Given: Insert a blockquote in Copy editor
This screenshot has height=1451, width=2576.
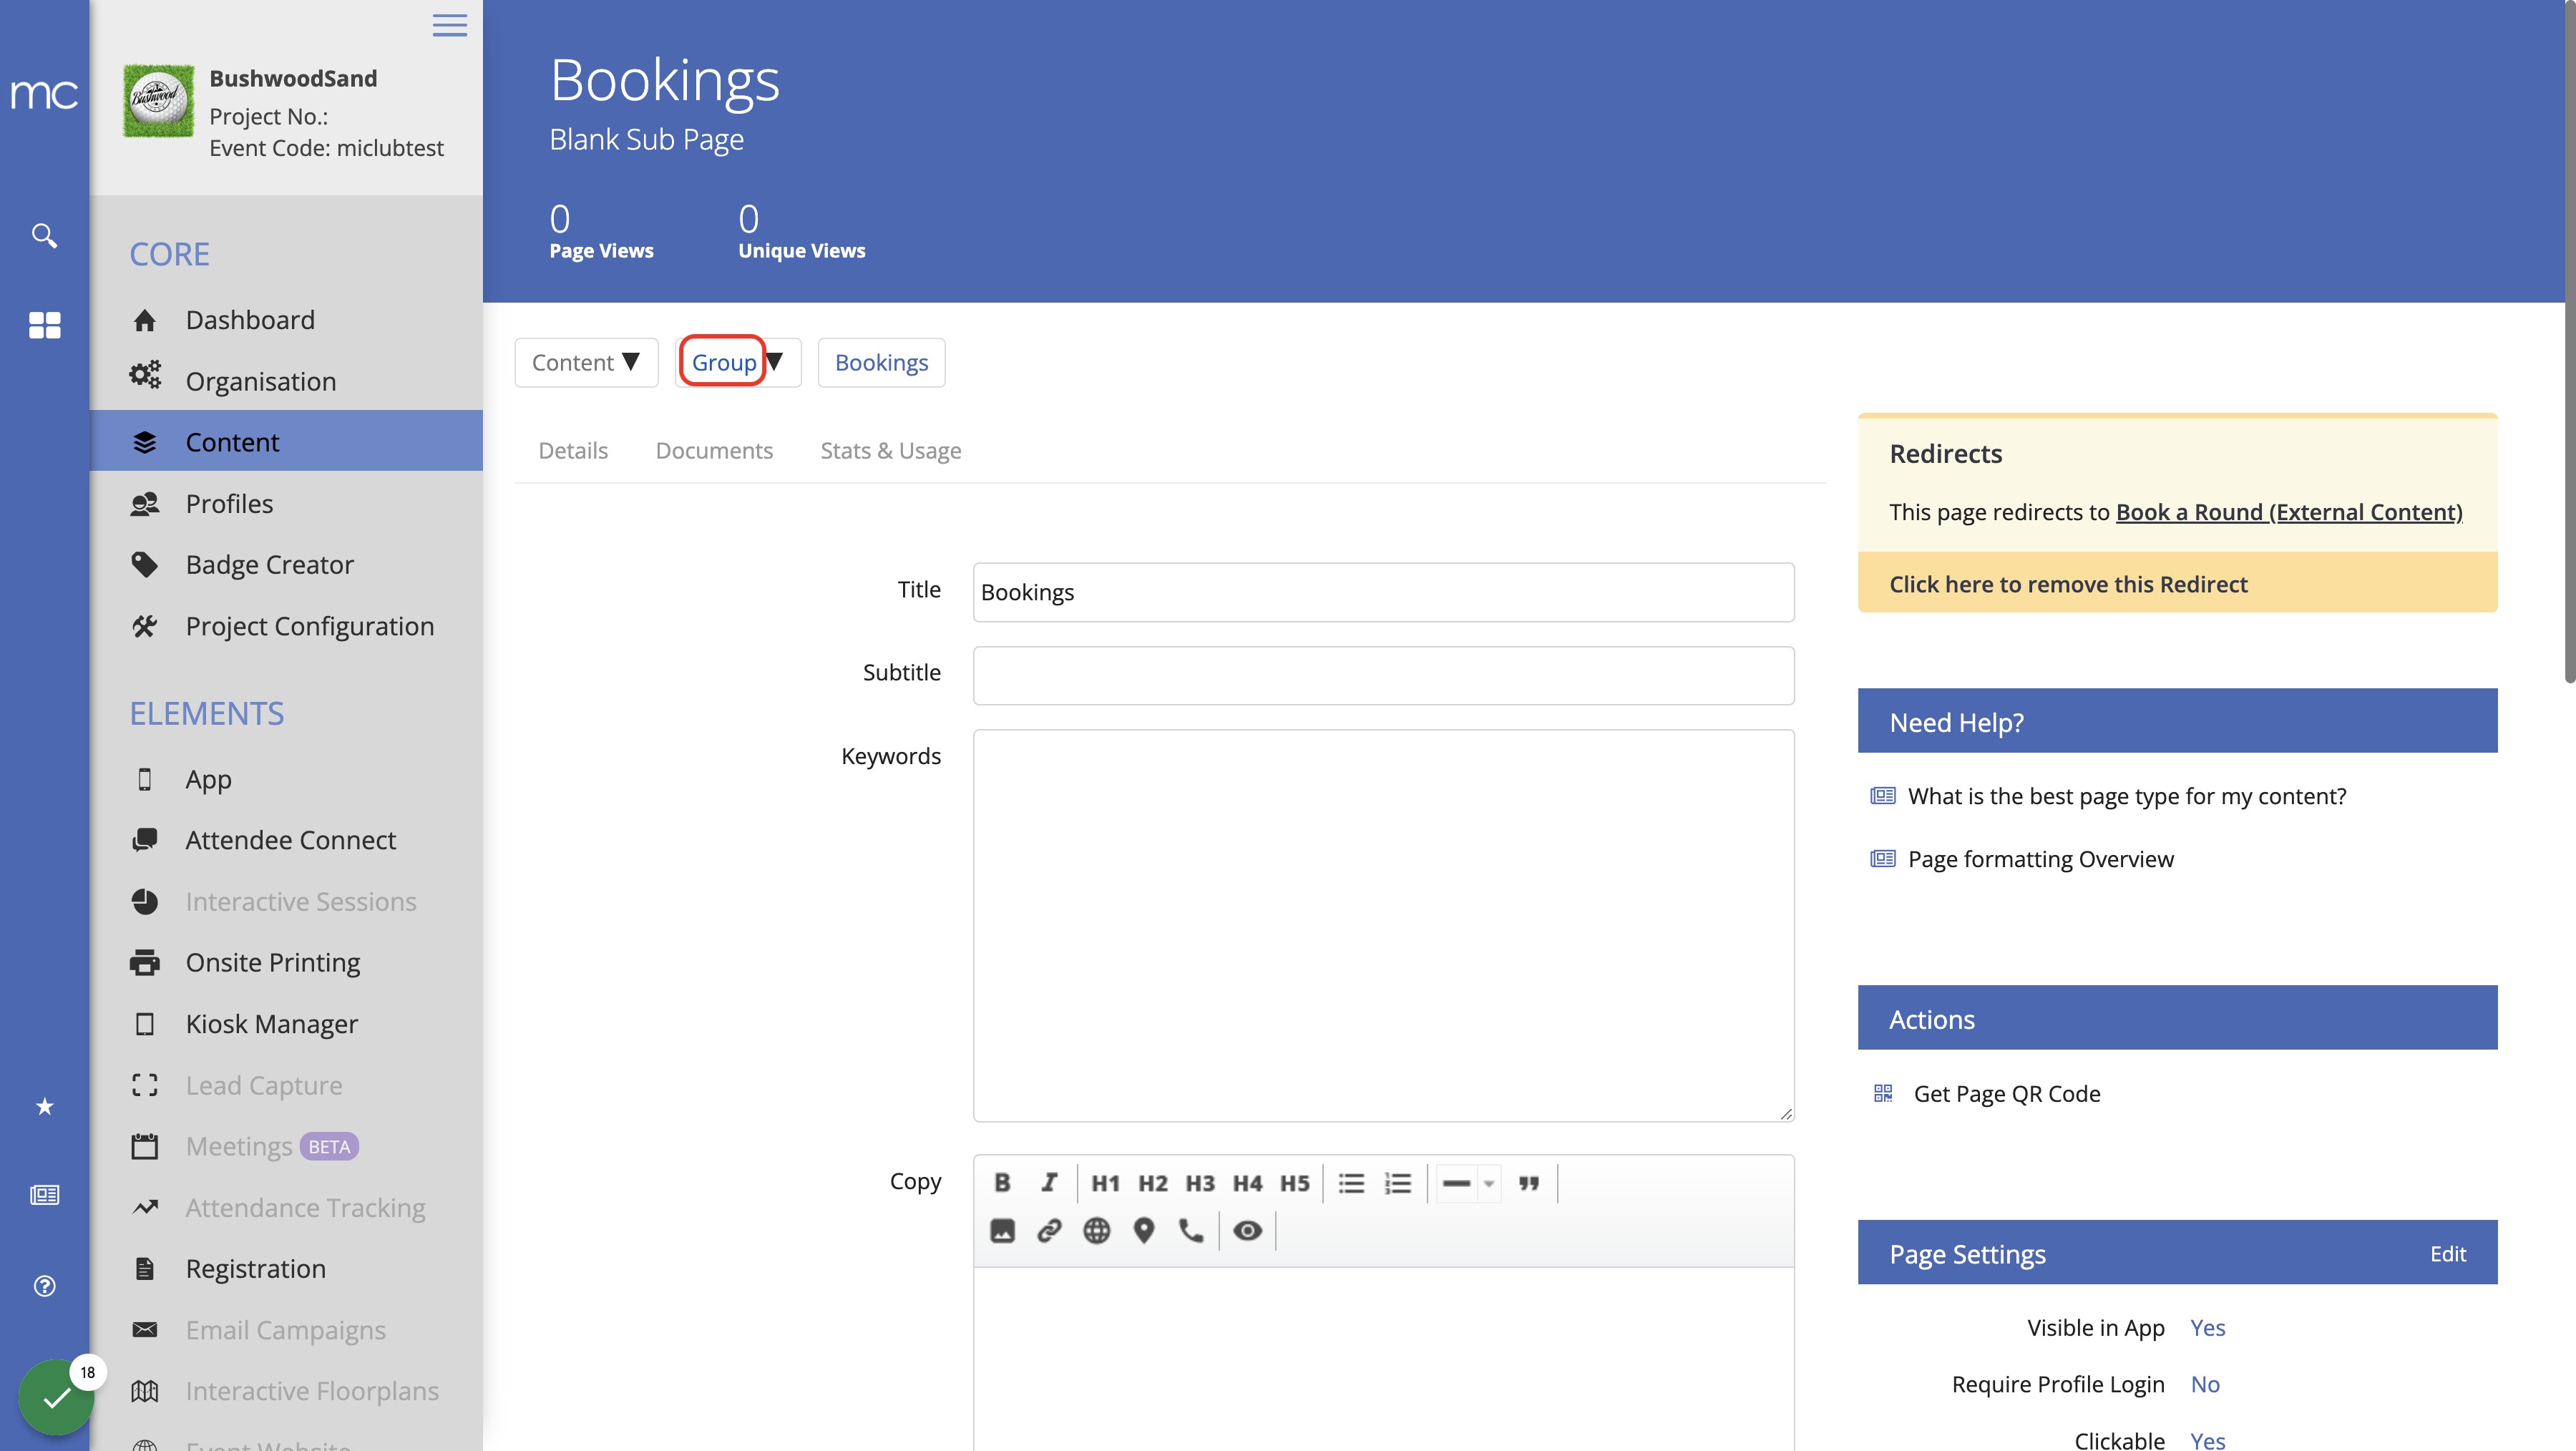Looking at the screenshot, I should click(x=1529, y=1183).
